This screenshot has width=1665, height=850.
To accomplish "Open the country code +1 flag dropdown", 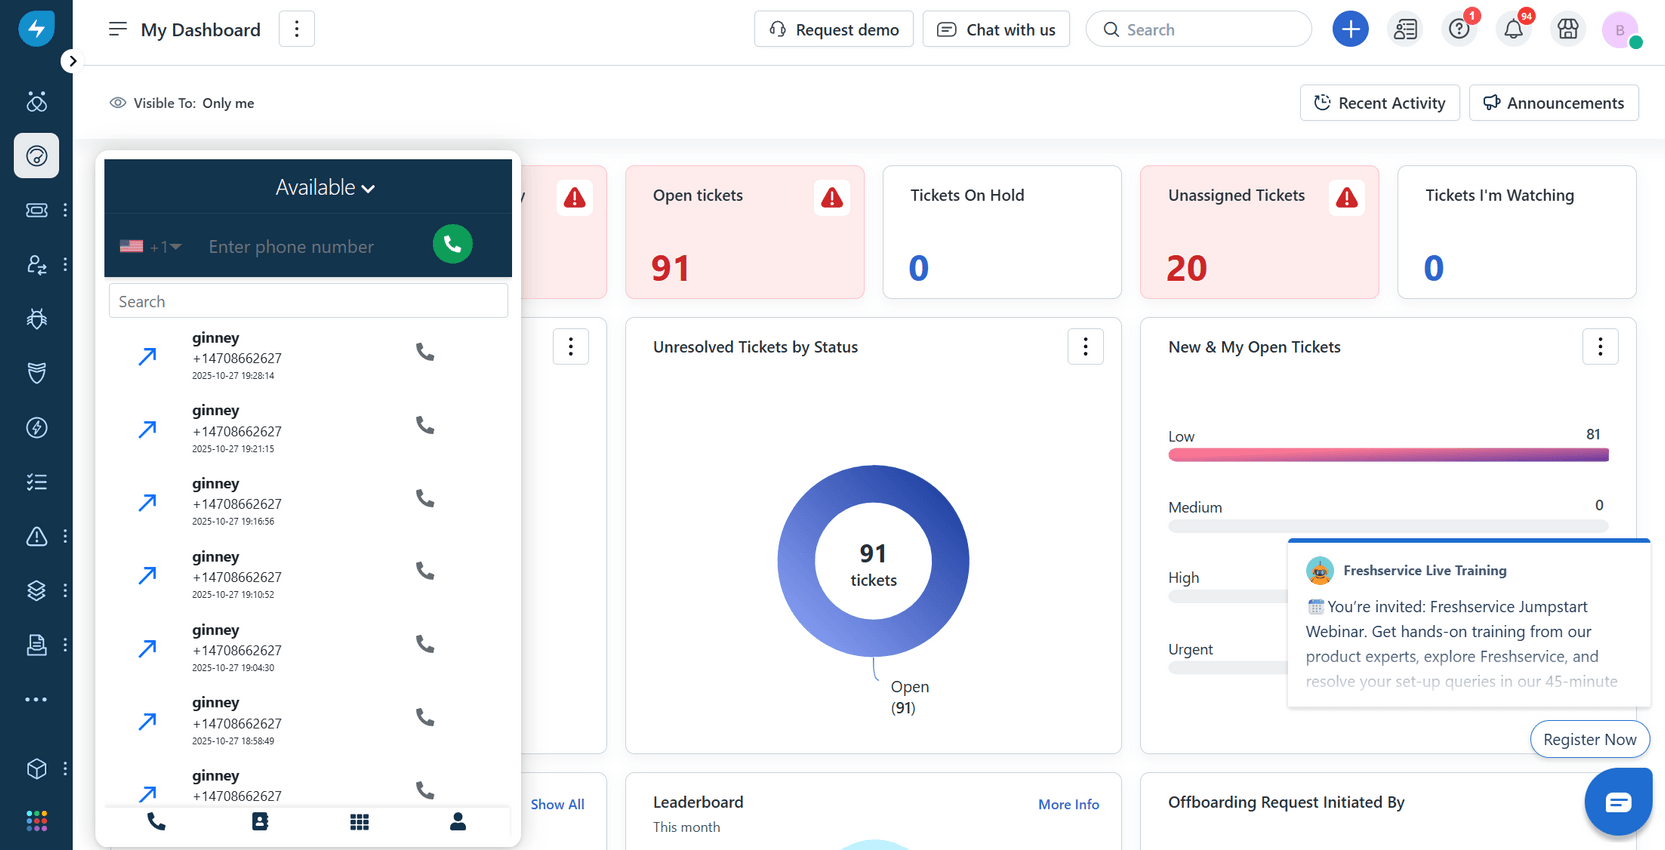I will coord(150,246).
